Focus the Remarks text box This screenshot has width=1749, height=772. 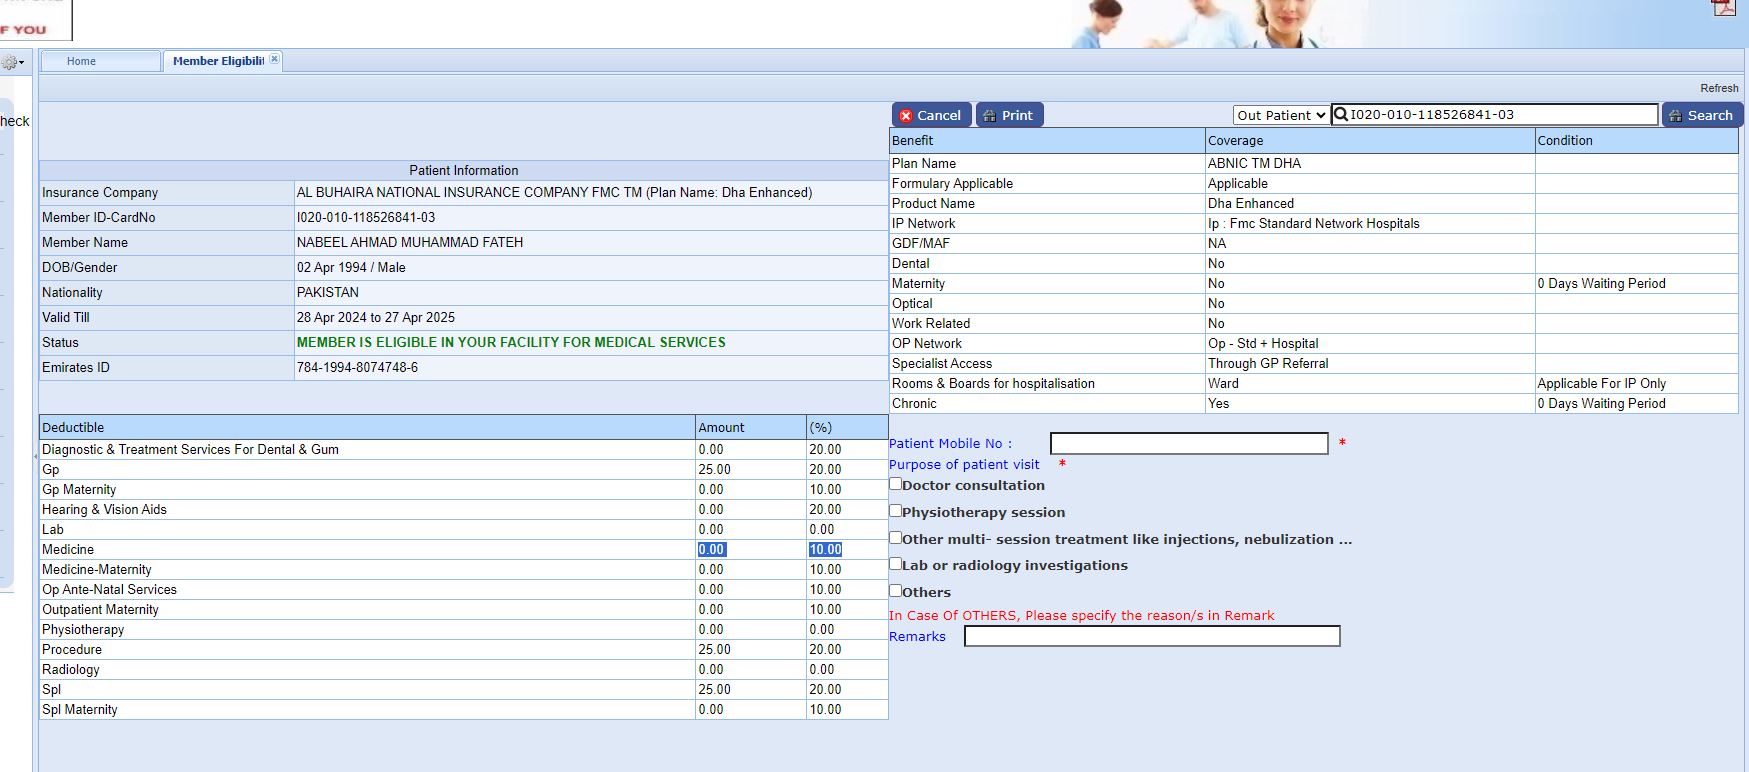(x=1151, y=636)
